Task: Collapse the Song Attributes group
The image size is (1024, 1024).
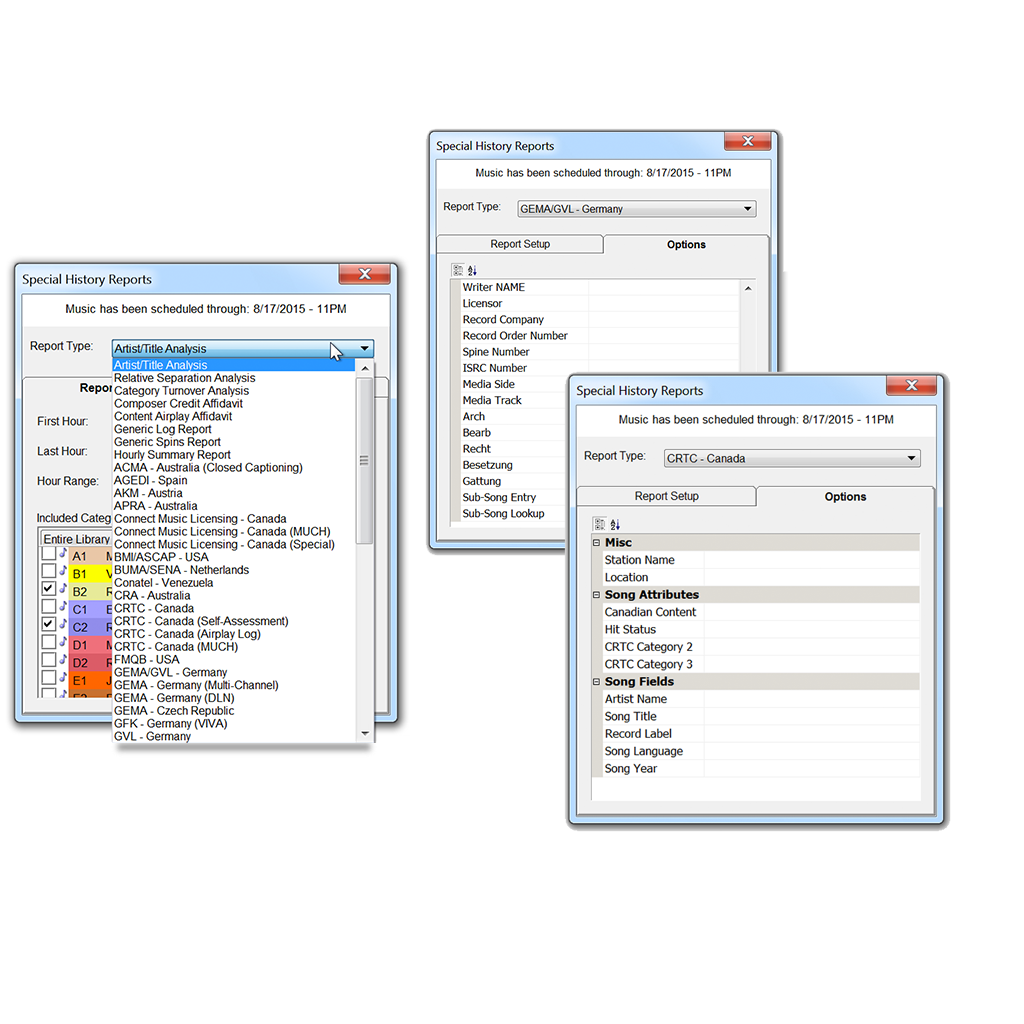Action: click(x=597, y=595)
